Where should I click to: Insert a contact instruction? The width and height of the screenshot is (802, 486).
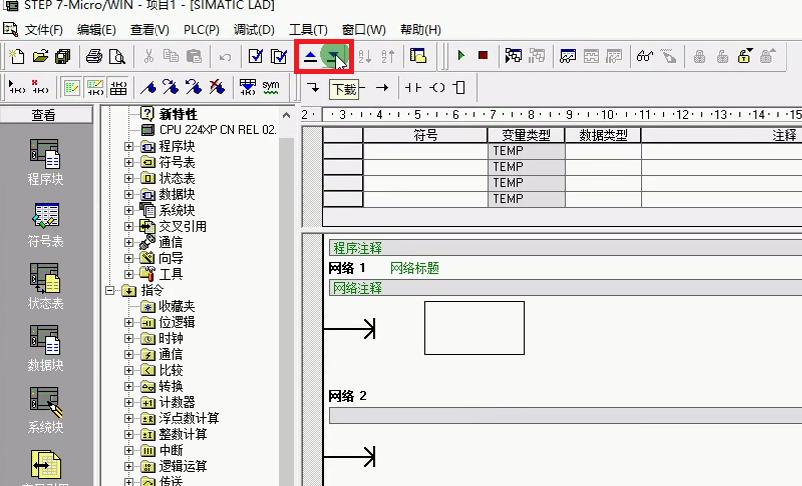413,87
